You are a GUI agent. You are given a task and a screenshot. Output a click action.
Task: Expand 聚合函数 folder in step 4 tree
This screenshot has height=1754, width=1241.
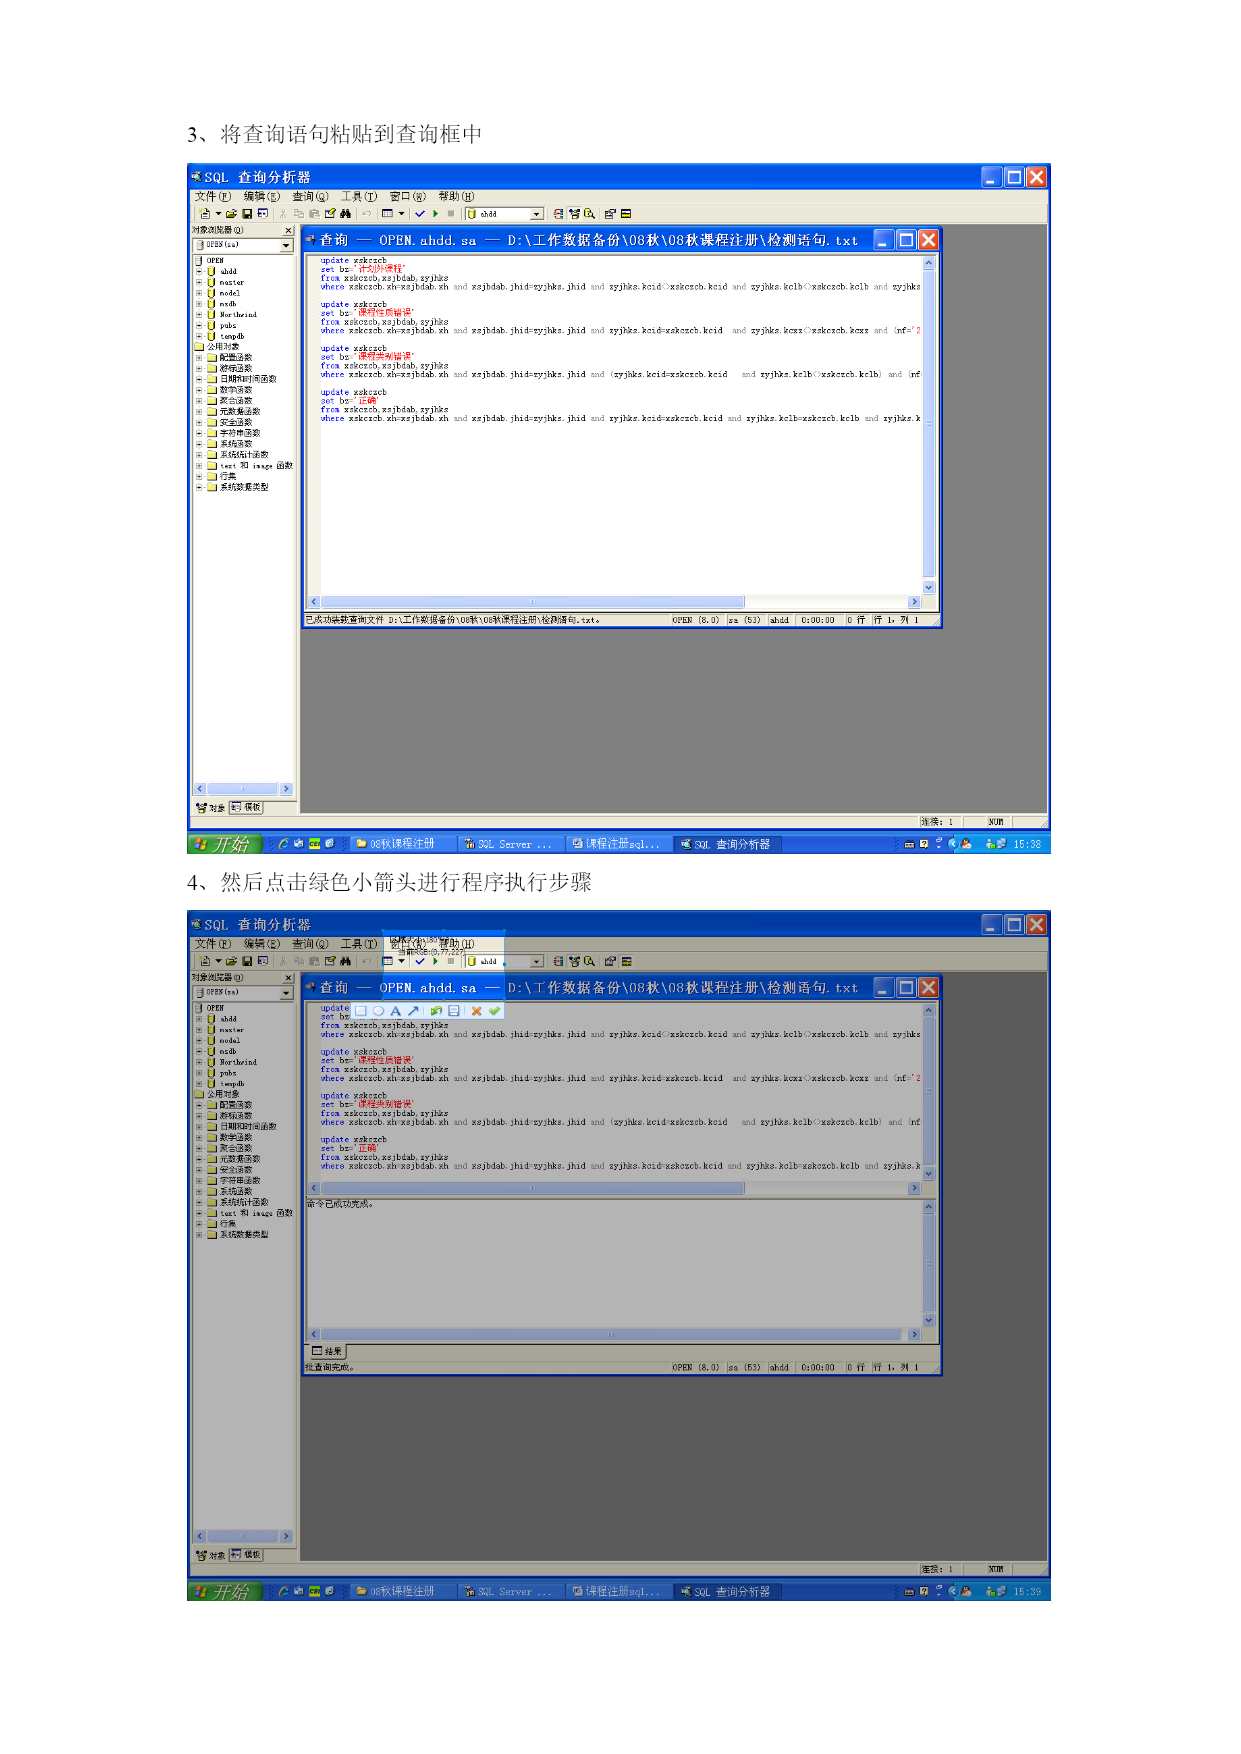[x=199, y=1148]
